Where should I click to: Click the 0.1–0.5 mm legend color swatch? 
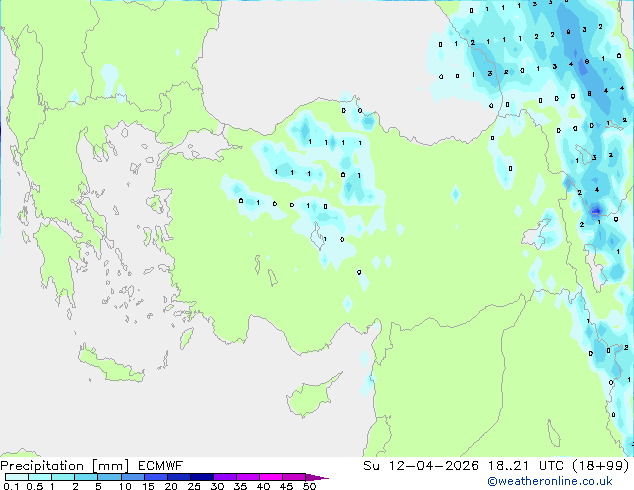17,477
